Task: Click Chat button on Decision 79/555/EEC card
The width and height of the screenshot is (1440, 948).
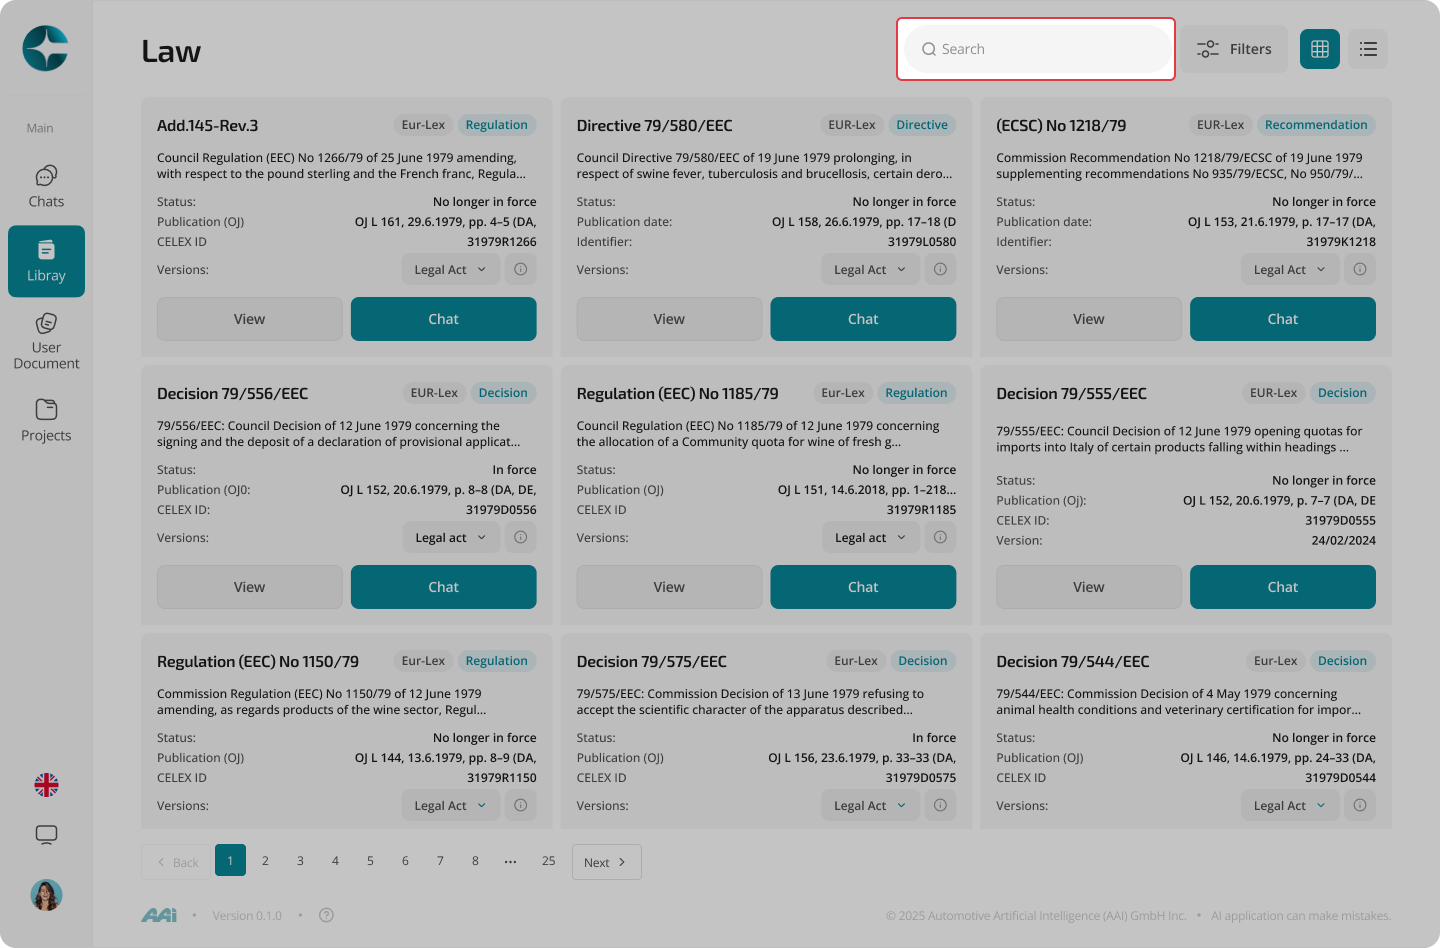Action: pos(1283,587)
